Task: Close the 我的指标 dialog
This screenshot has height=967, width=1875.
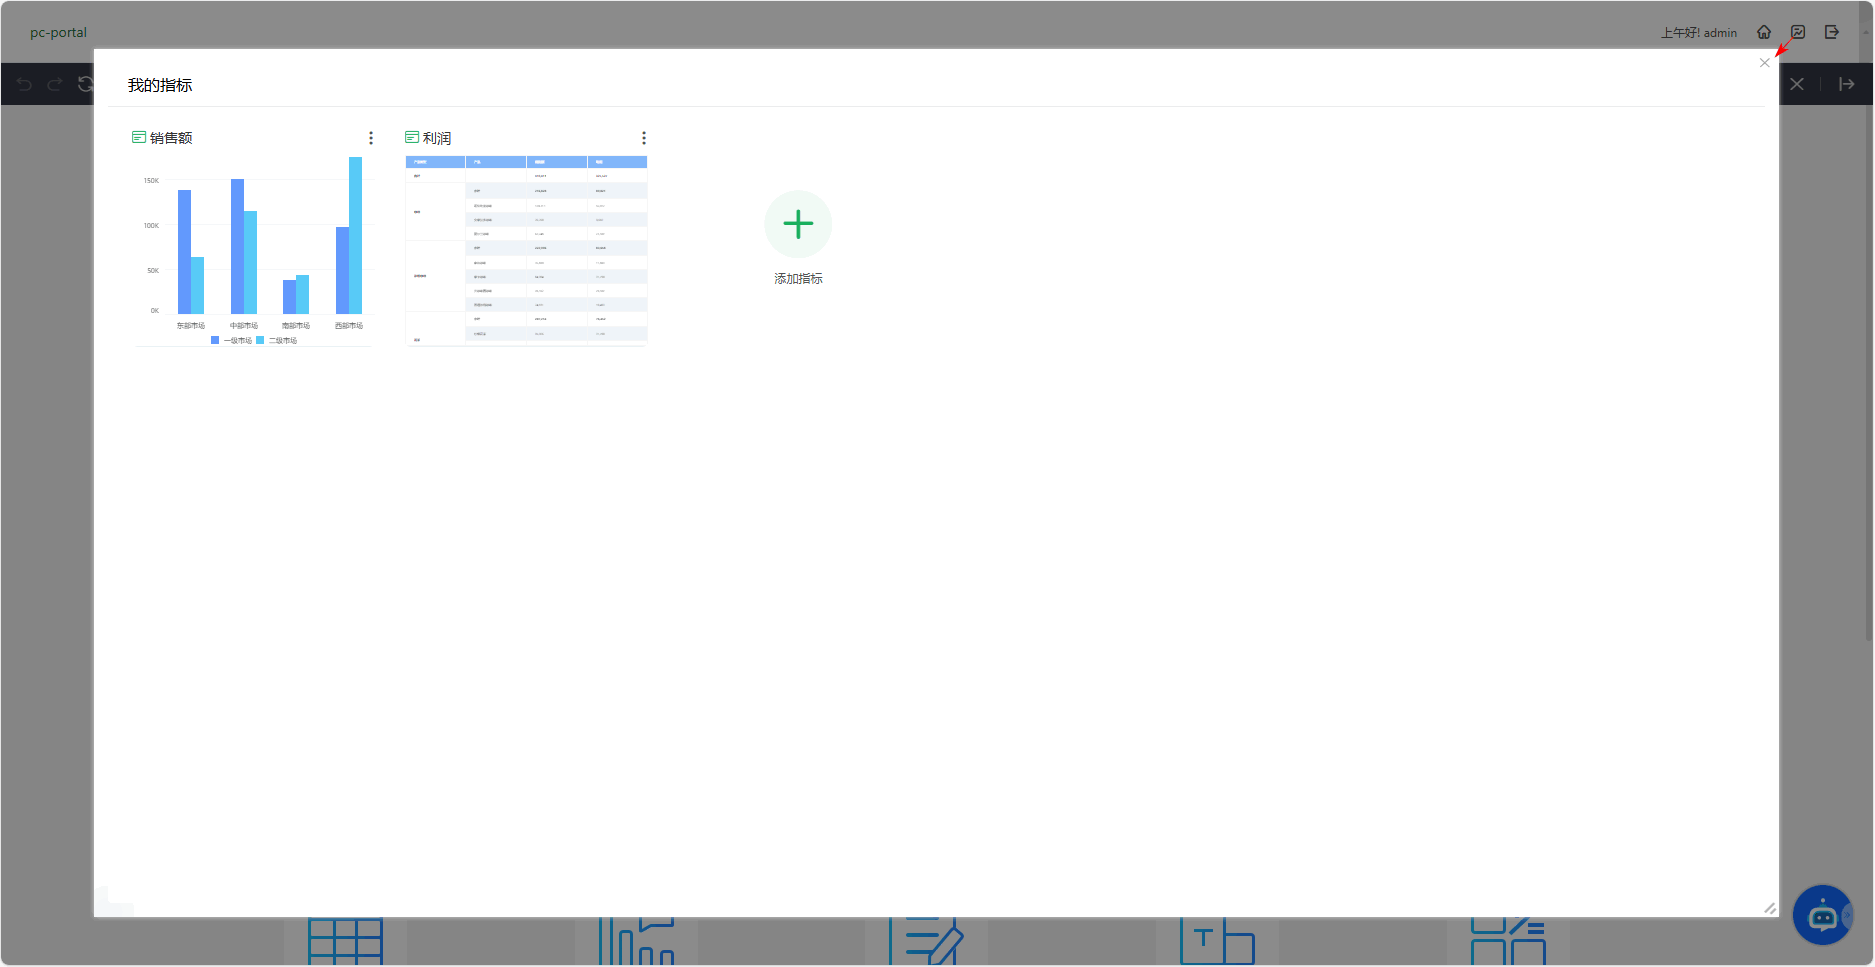Action: click(x=1764, y=63)
